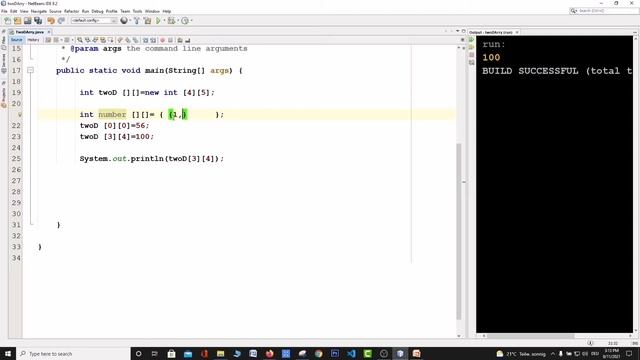Open Visual Studio Code from the taskbar
The height and width of the screenshot is (360, 640).
[351, 353]
